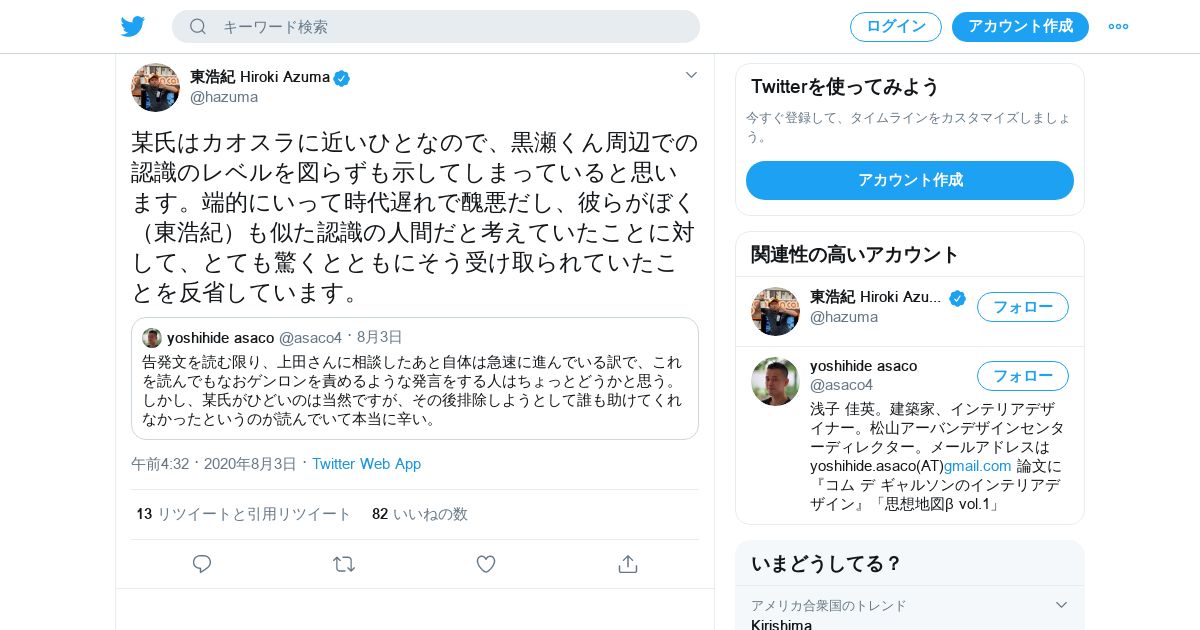Follow the yoshihide asaco account
Screen dimensions: 1200x630
click(1022, 376)
